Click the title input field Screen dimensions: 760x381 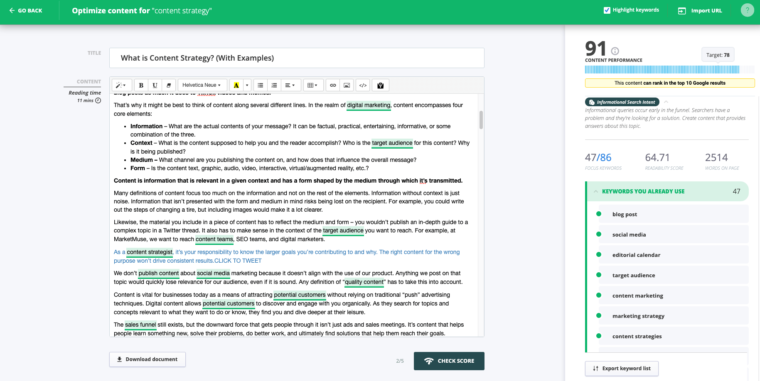click(297, 58)
